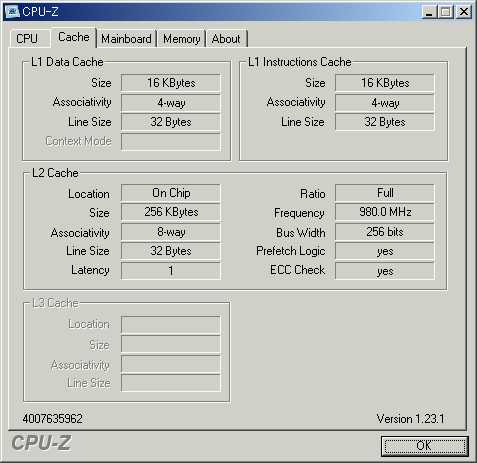Viewport: 477px width, 463px height.
Task: Click the Ratio label
Action: click(x=313, y=194)
